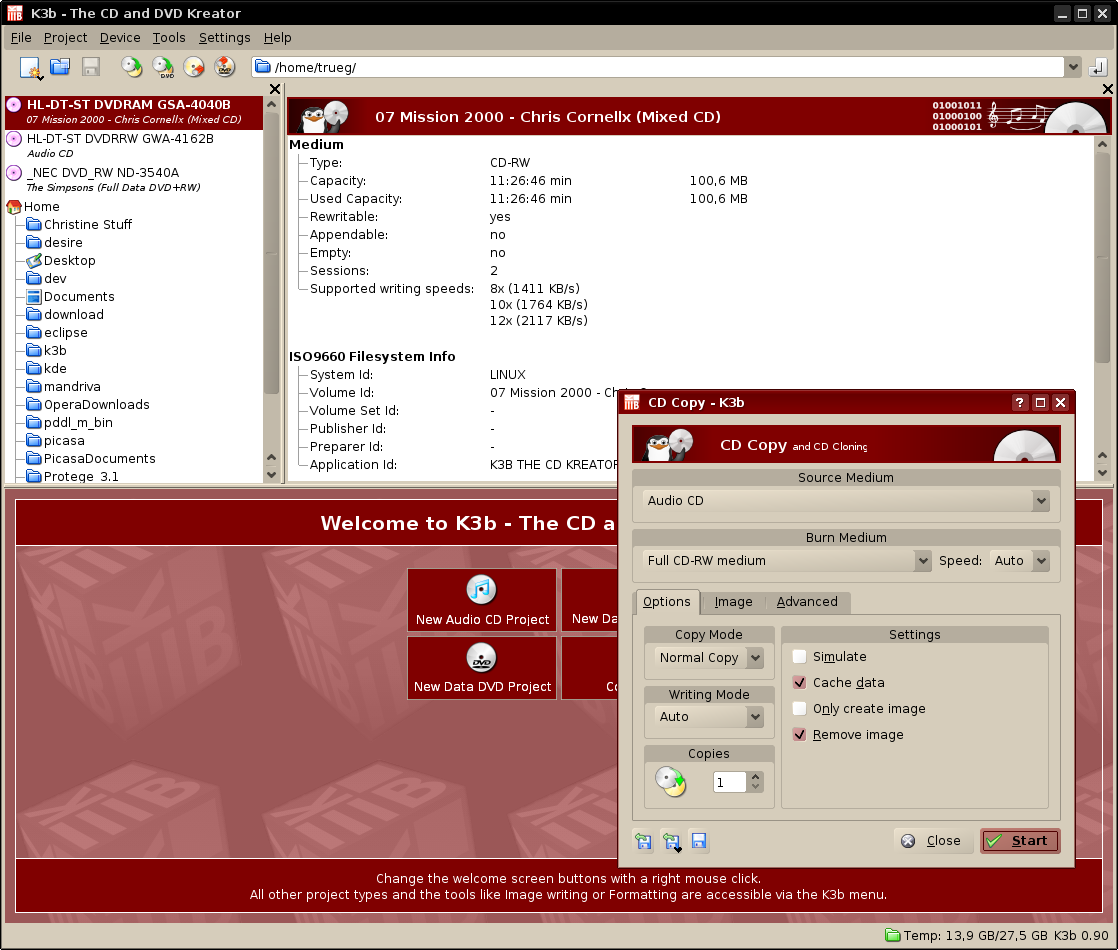Open the Settings menu

pyautogui.click(x=225, y=38)
